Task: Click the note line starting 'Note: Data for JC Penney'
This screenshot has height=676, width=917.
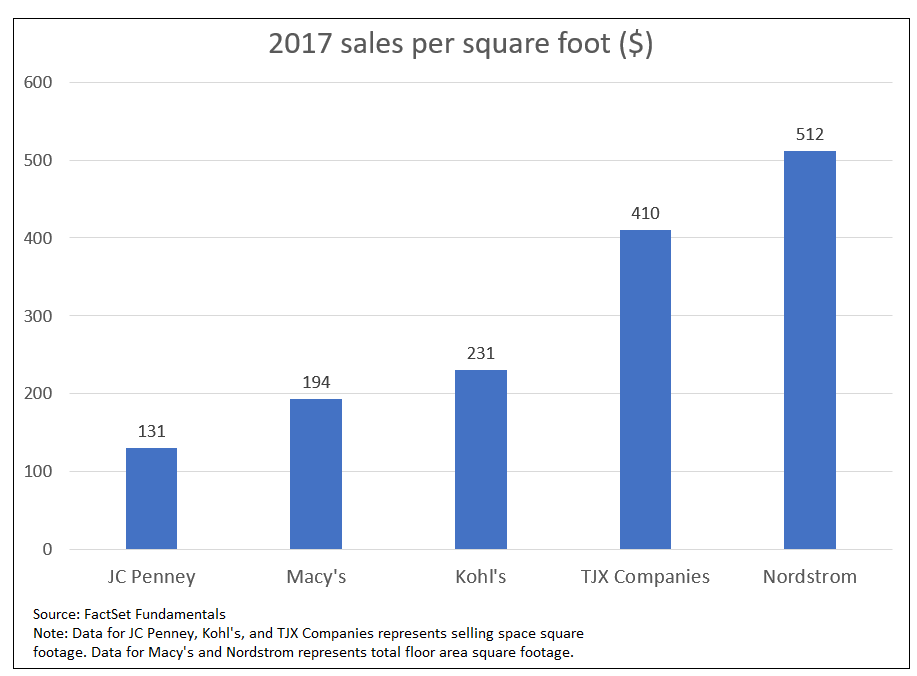Action: point(308,633)
